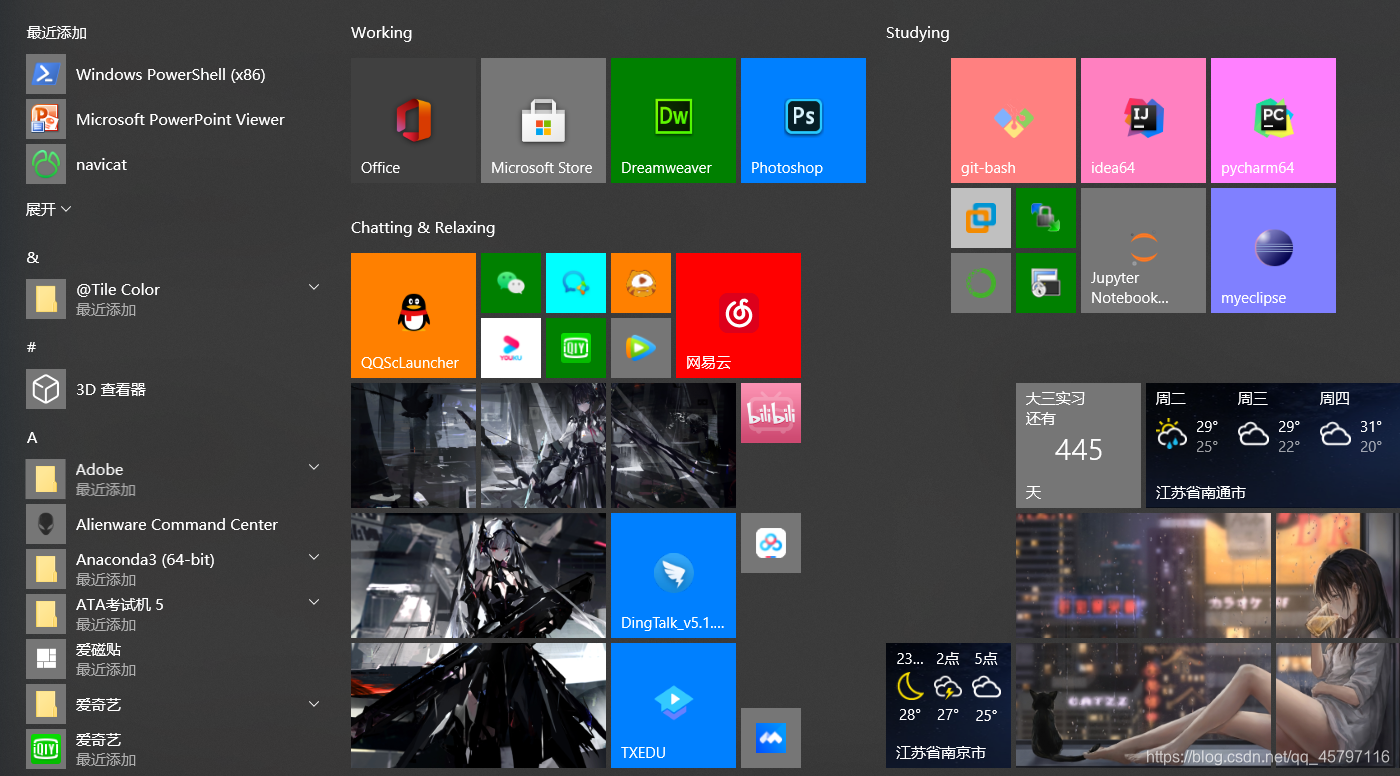The width and height of the screenshot is (1400, 776).
Task: Open the gray tile with green ring icon
Action: [x=981, y=283]
